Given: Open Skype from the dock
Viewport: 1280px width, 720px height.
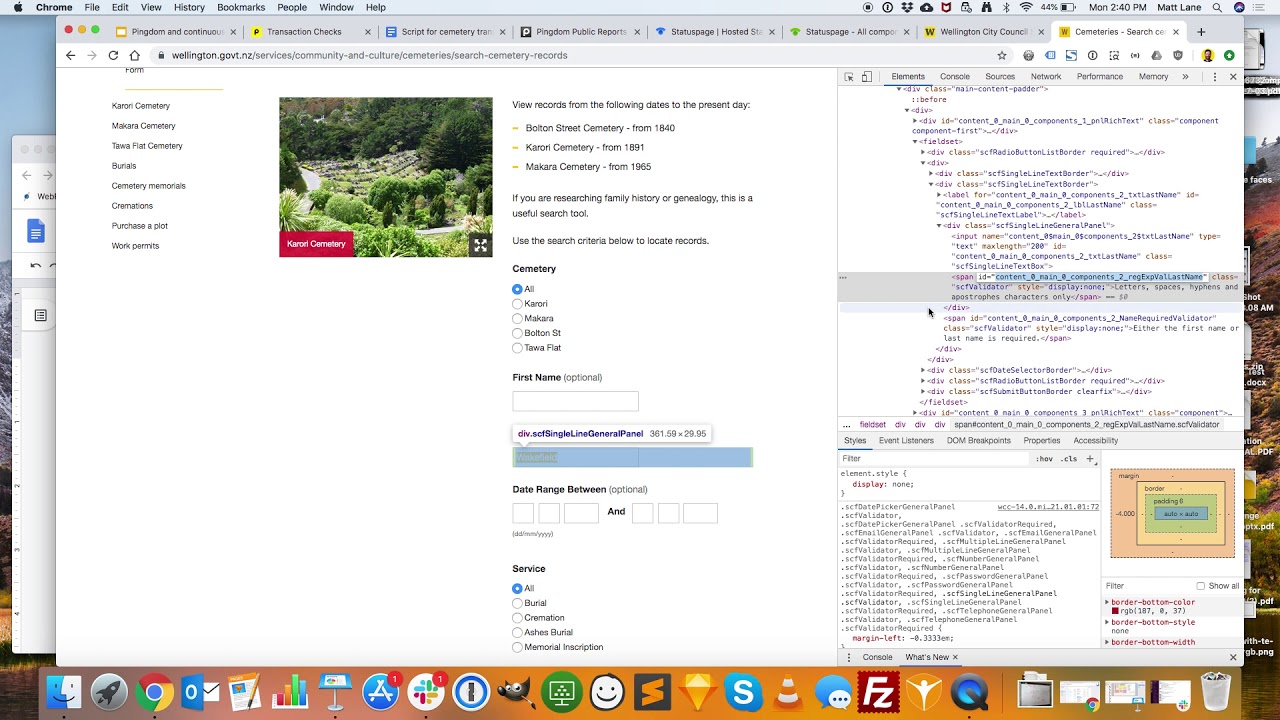Looking at the screenshot, I should (743, 692).
